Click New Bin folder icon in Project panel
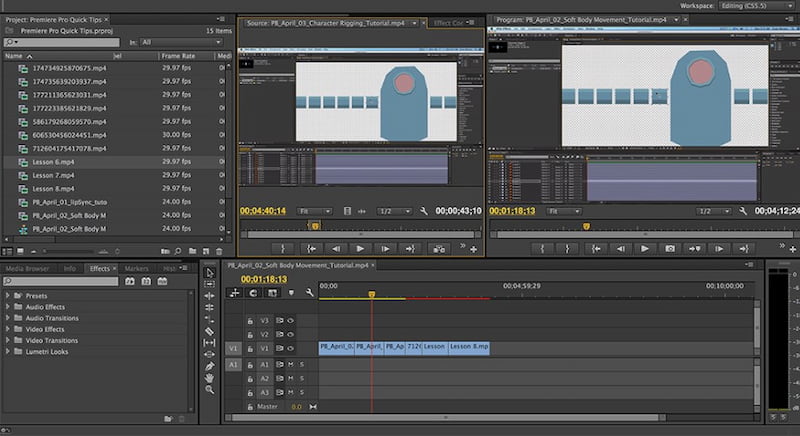The height and width of the screenshot is (436, 800). coord(192,251)
